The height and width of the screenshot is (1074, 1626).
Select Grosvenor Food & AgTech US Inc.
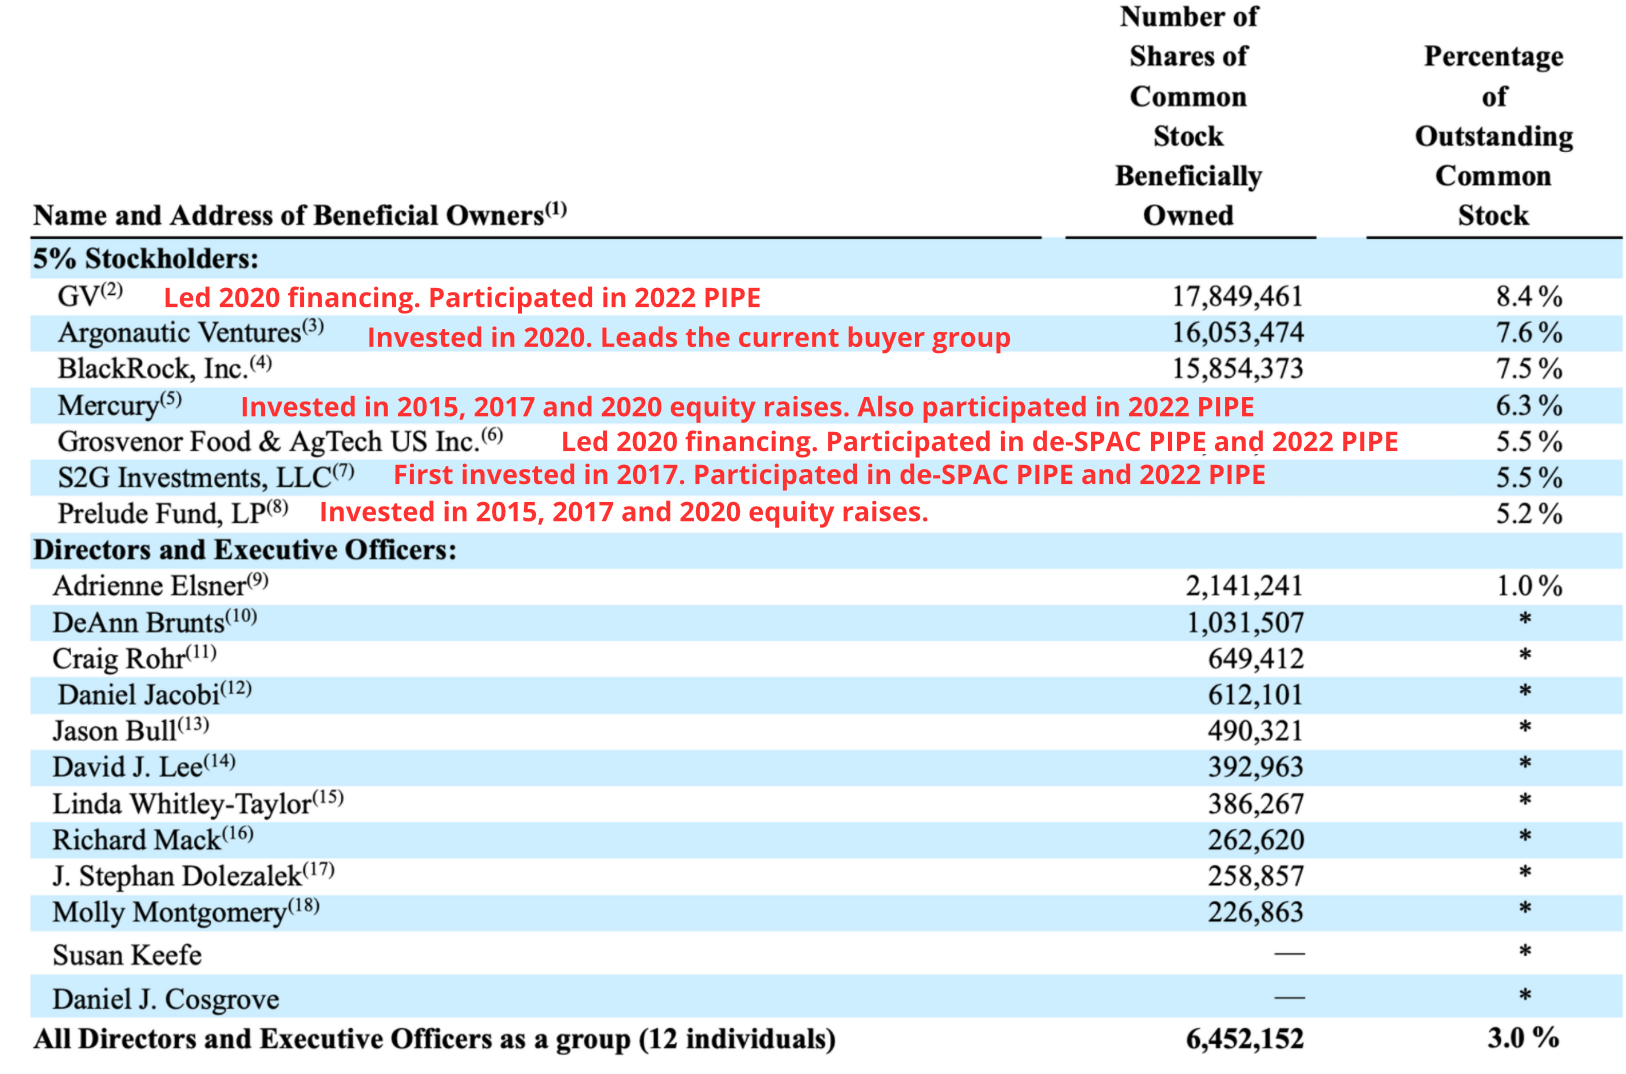[268, 442]
